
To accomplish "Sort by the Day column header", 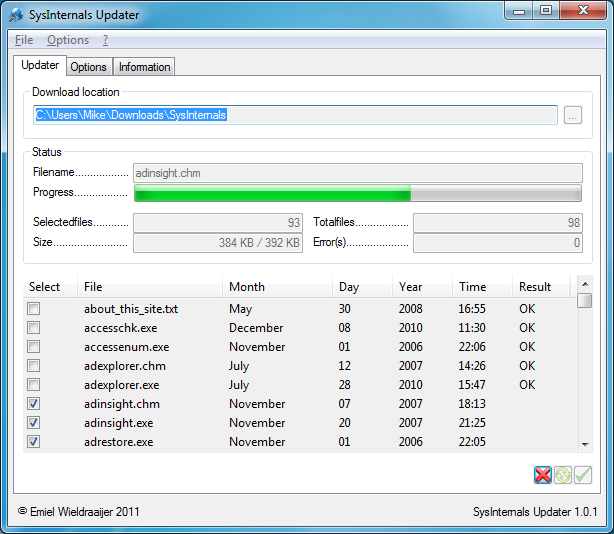I will pyautogui.click(x=362, y=287).
